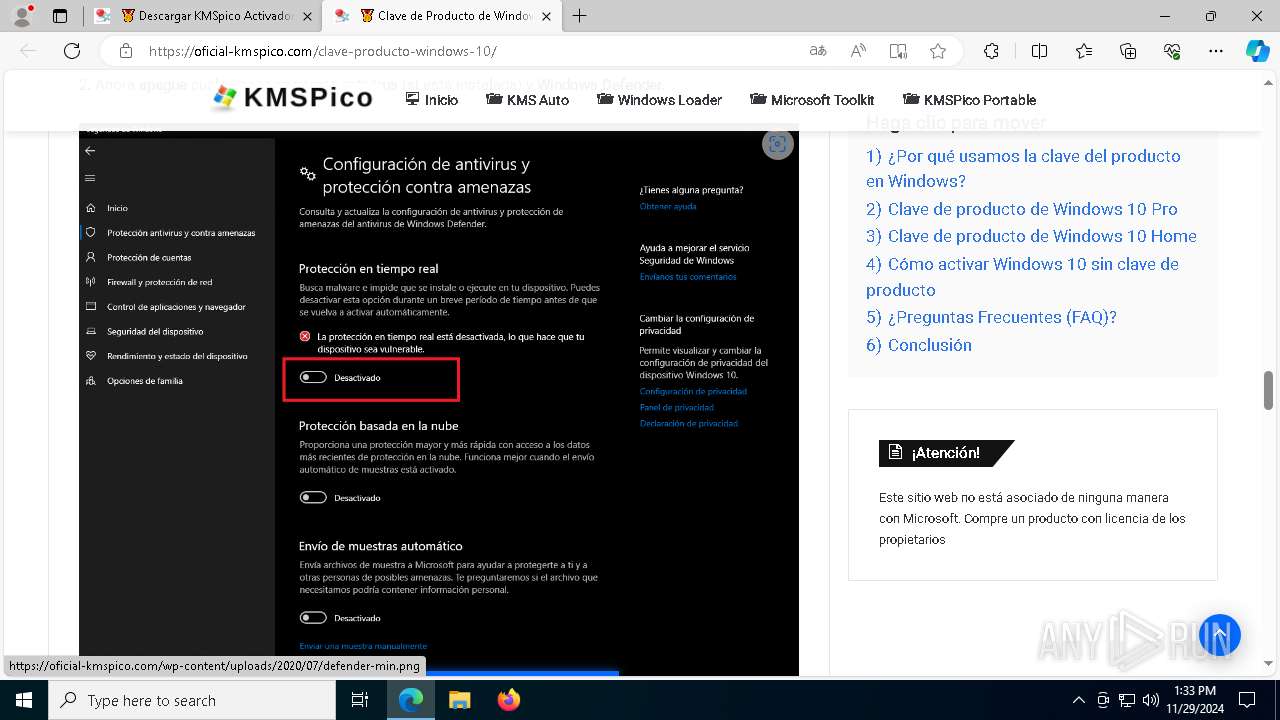The image size is (1280, 720).
Task: Start Read aloud from address bar
Action: pos(858,51)
